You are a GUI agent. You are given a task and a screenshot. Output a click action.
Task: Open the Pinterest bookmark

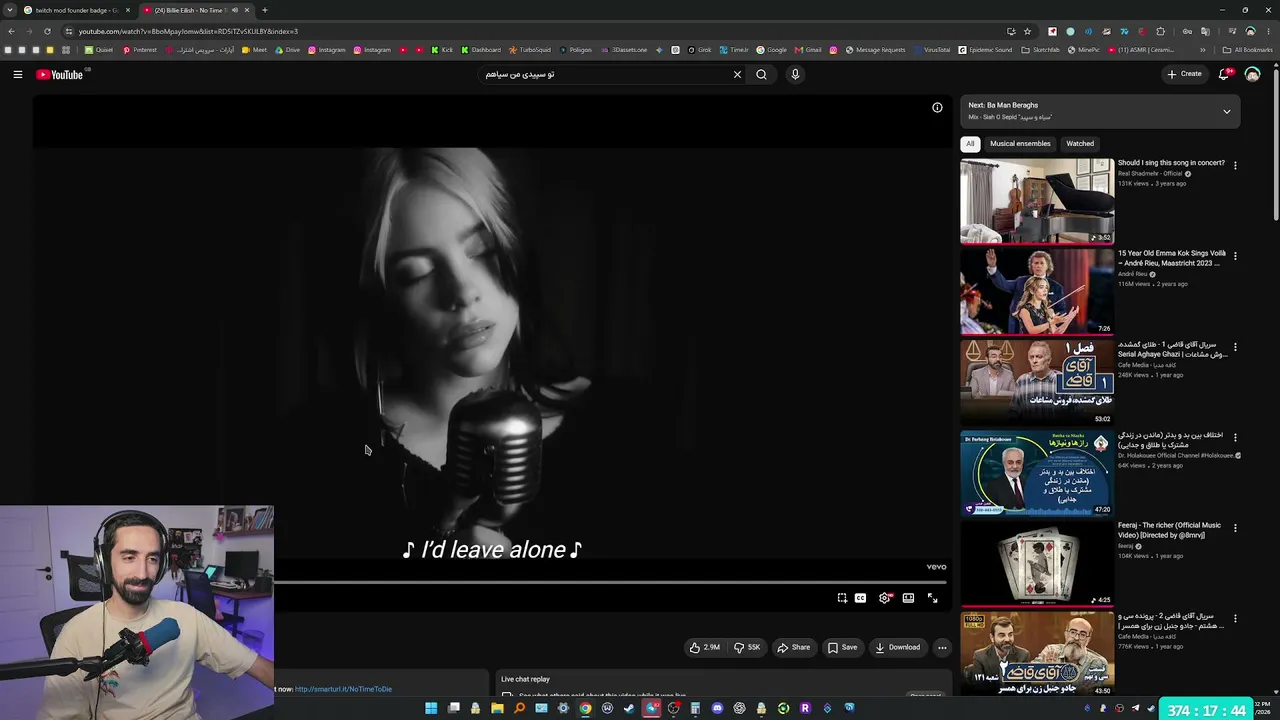click(140, 50)
